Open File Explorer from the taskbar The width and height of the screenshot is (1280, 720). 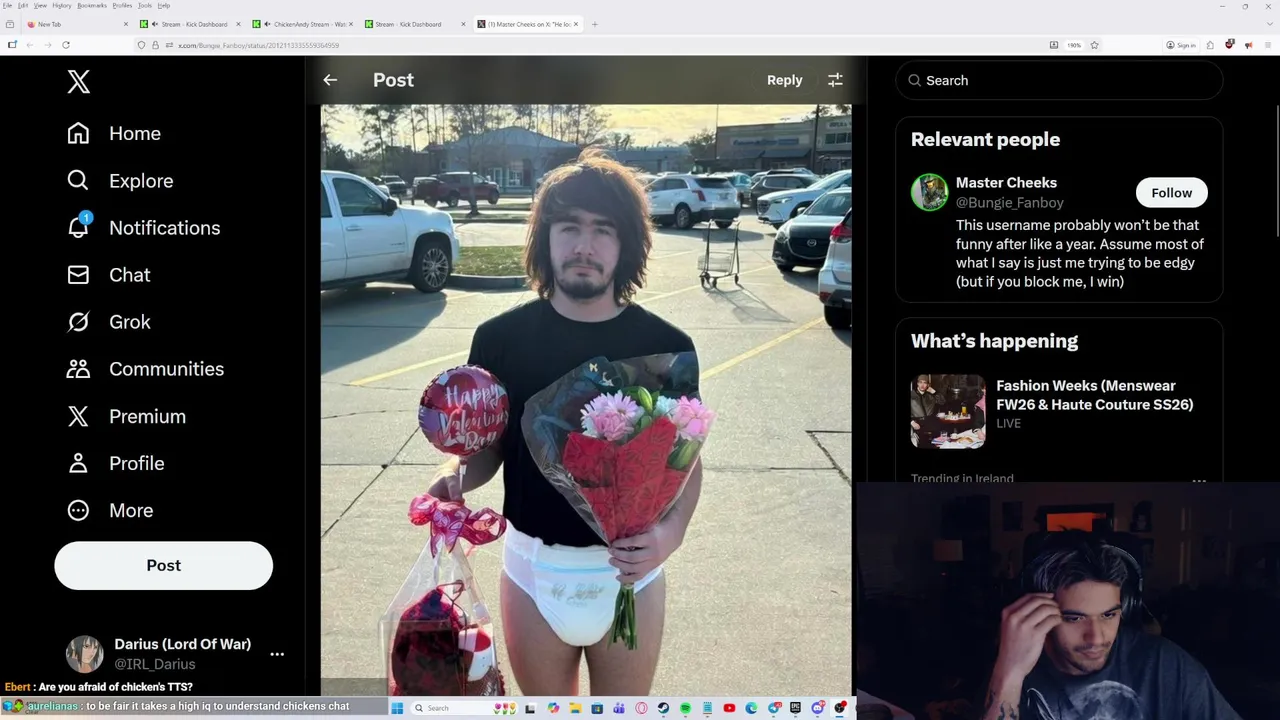(x=575, y=708)
